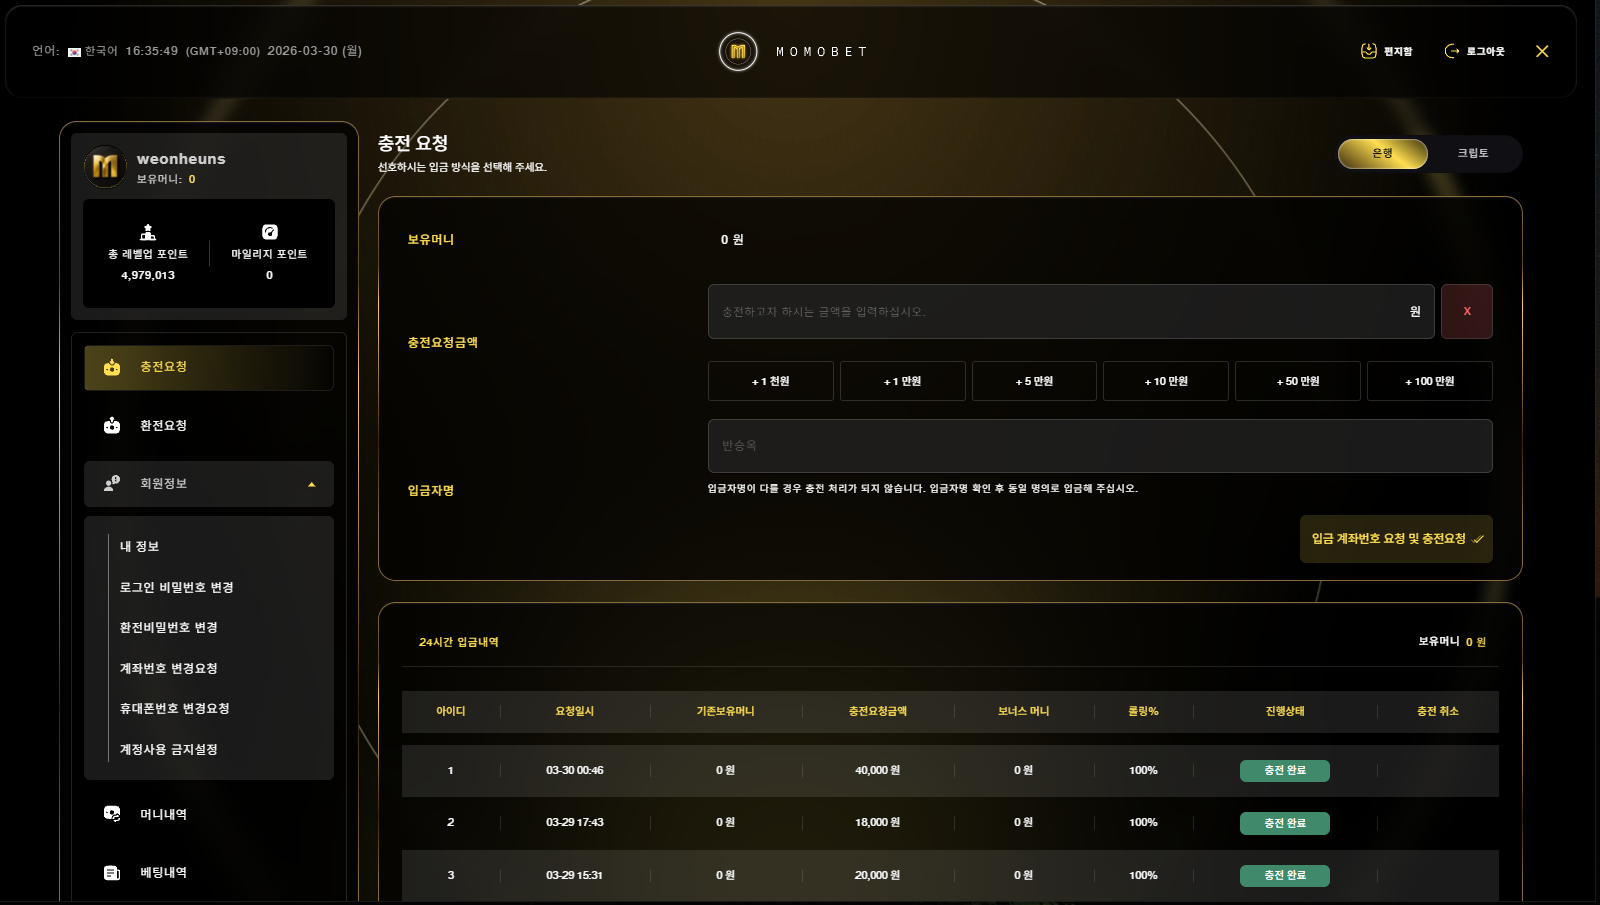Click the weonheuns profile avatar
The height and width of the screenshot is (905, 1600).
click(x=106, y=166)
